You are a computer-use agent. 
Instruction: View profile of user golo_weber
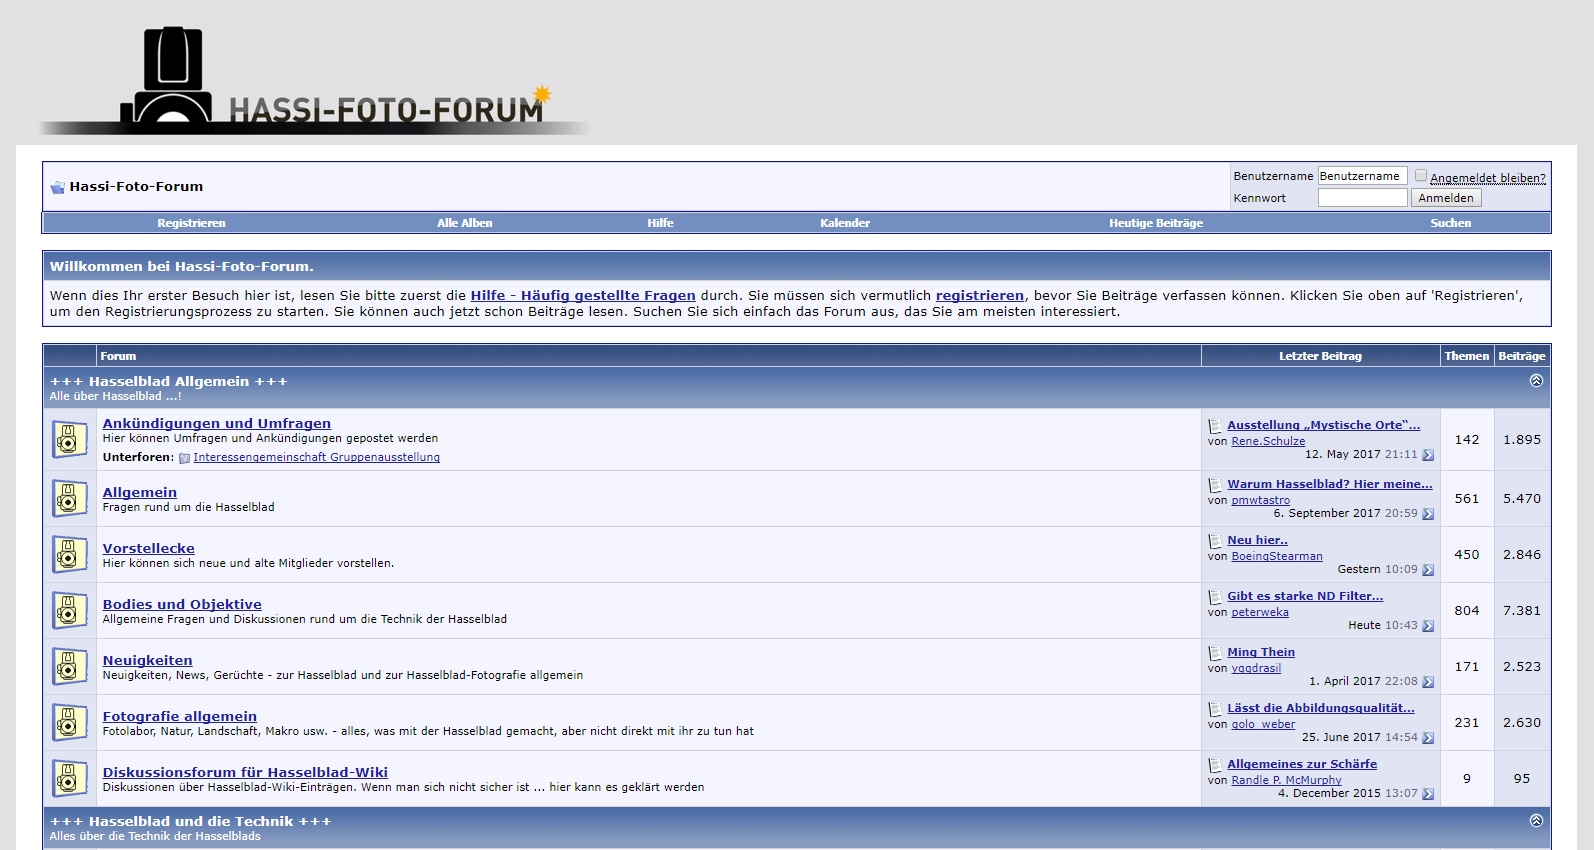click(x=1263, y=724)
